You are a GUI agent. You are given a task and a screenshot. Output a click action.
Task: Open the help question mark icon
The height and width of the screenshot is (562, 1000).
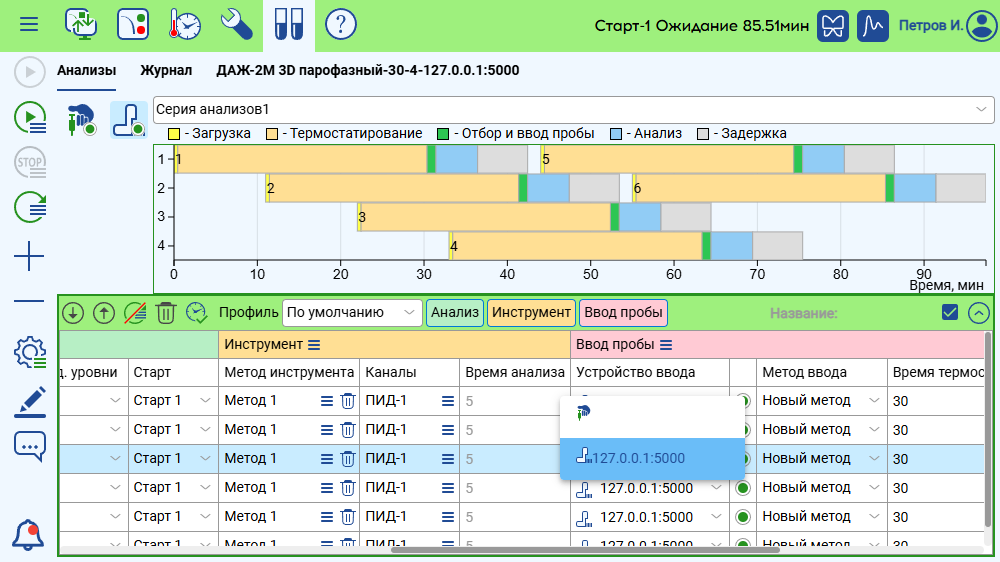pos(341,24)
